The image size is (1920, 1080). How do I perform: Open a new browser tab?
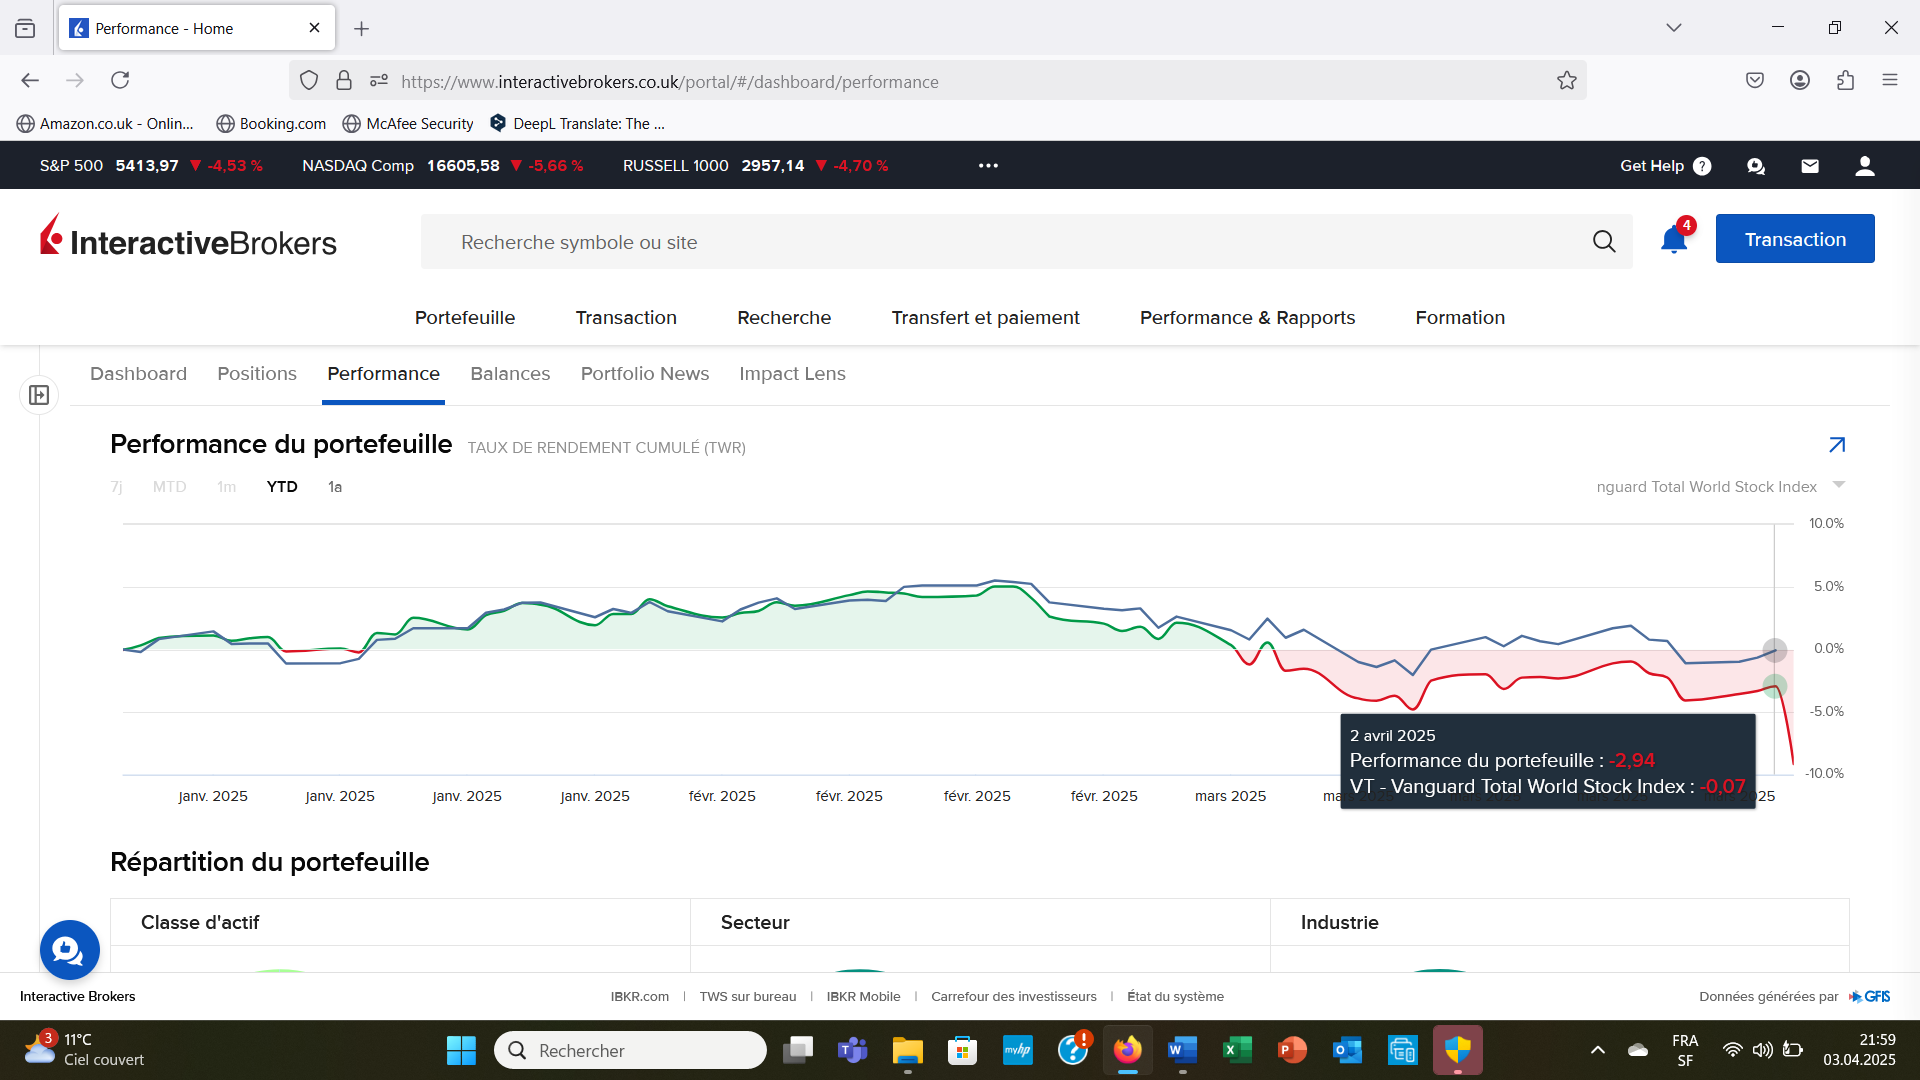(x=361, y=29)
